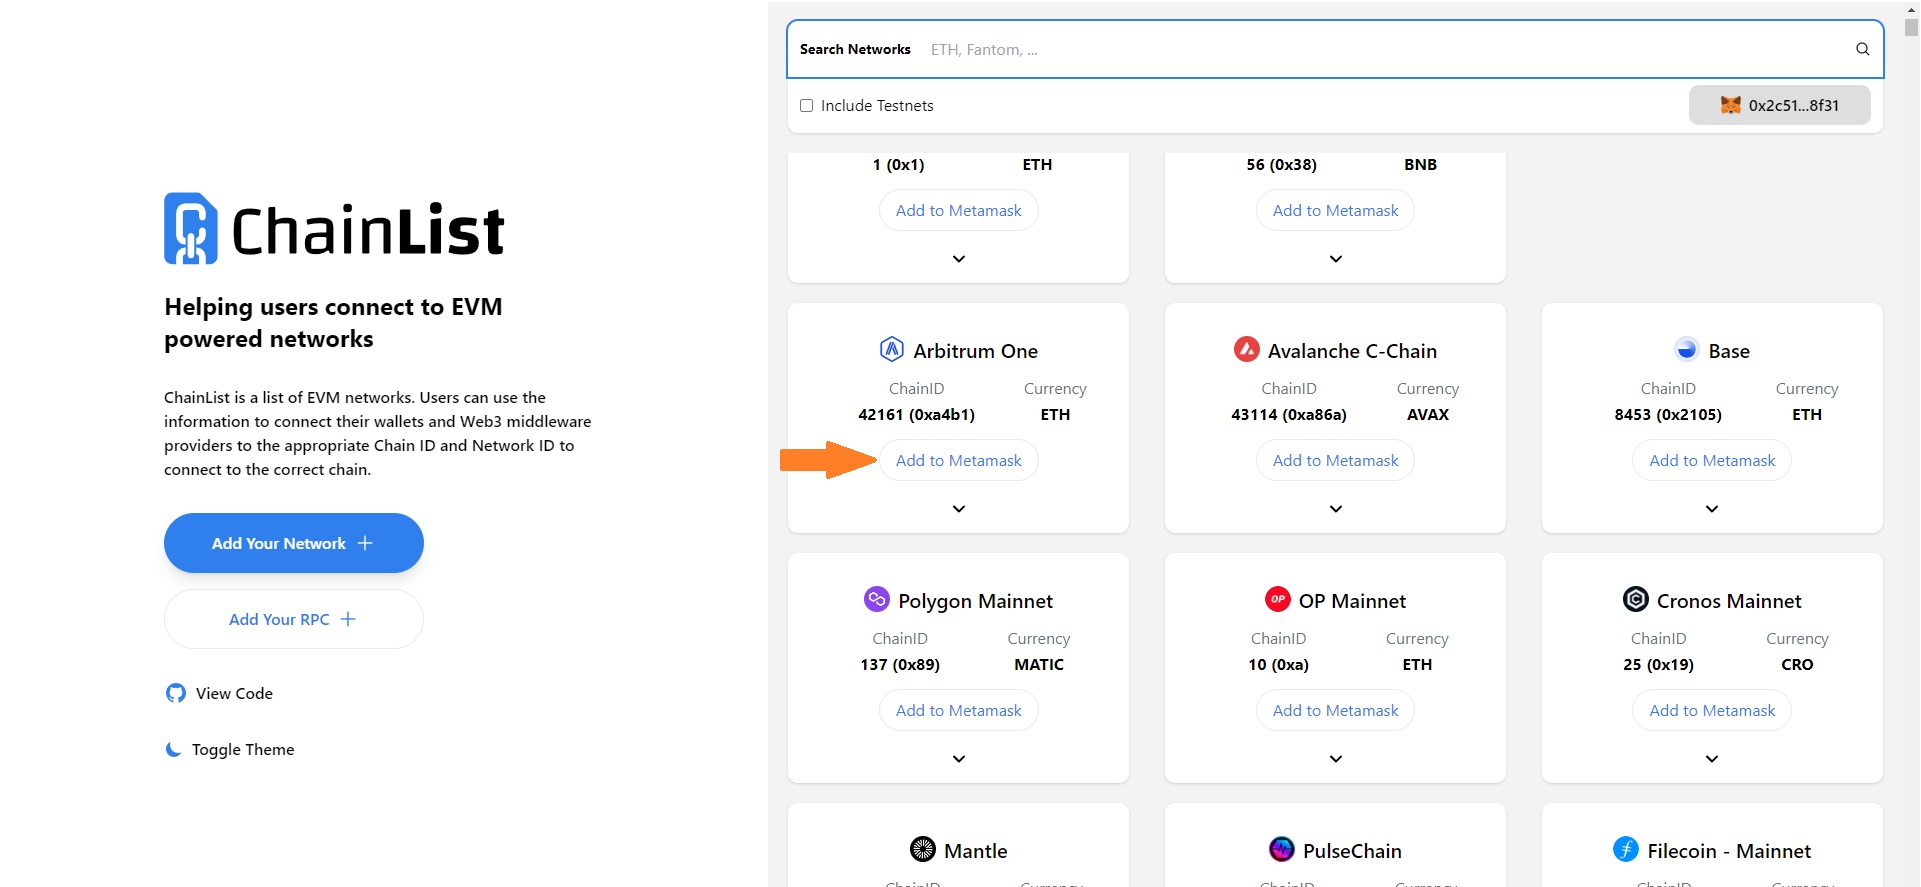Click ChainID value 56 (0x38)
Image resolution: width=1921 pixels, height=887 pixels.
click(x=1281, y=164)
